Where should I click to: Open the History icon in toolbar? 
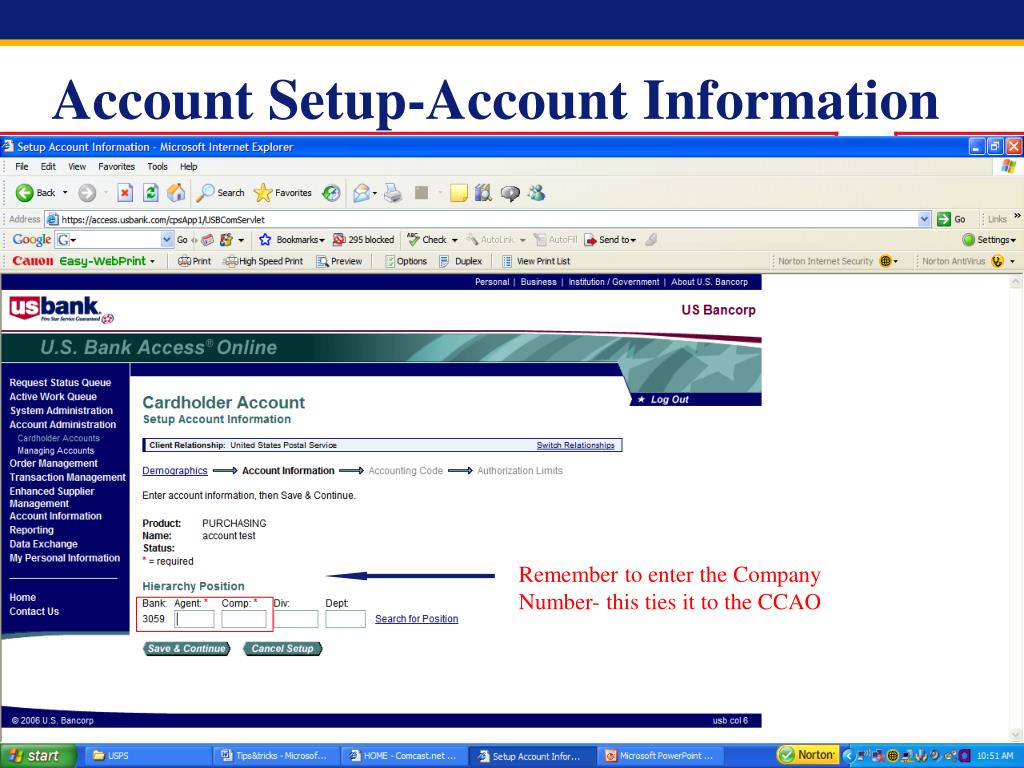point(331,193)
